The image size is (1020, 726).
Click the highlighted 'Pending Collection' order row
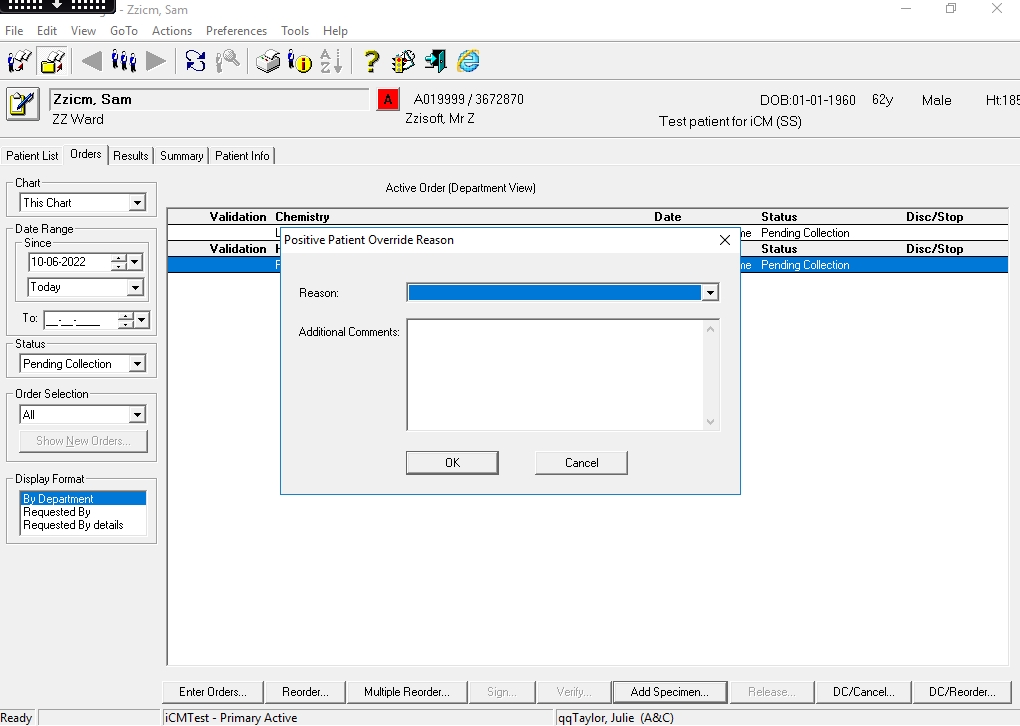tap(587, 265)
